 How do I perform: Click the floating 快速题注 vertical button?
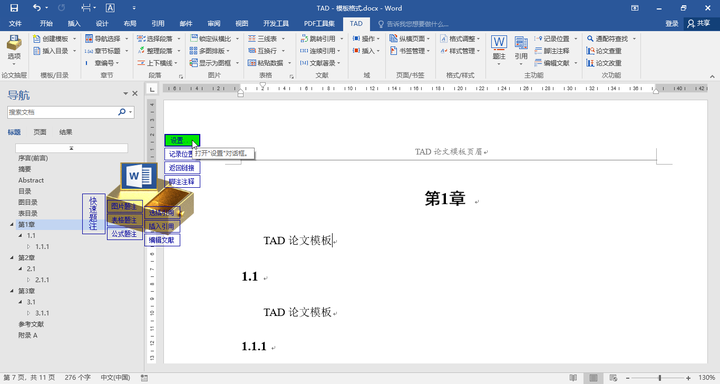93,214
